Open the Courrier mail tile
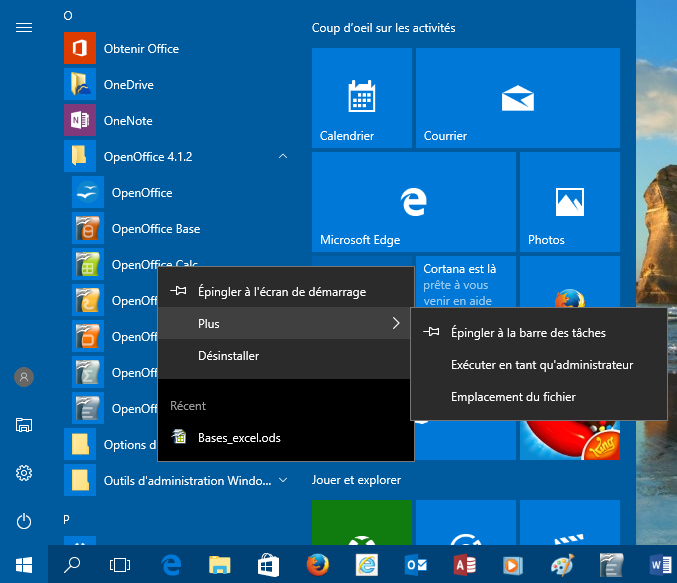 pos(518,98)
